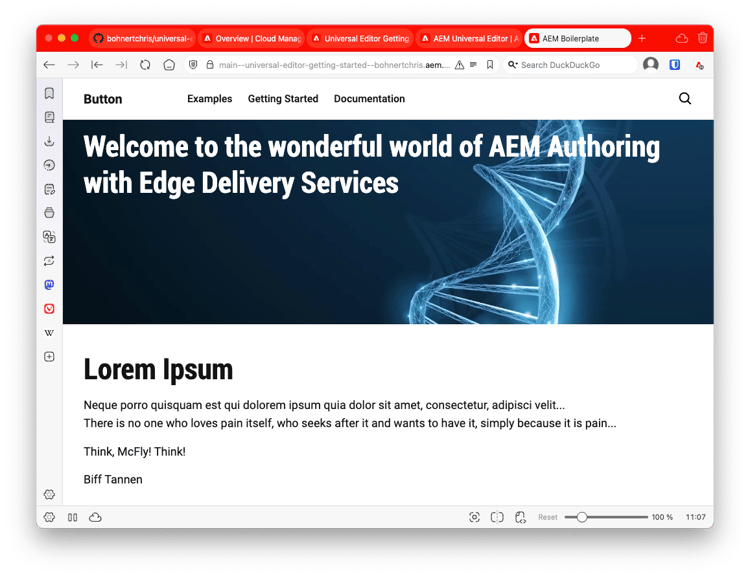
Task: Capture the page with camera icon
Action: point(474,517)
